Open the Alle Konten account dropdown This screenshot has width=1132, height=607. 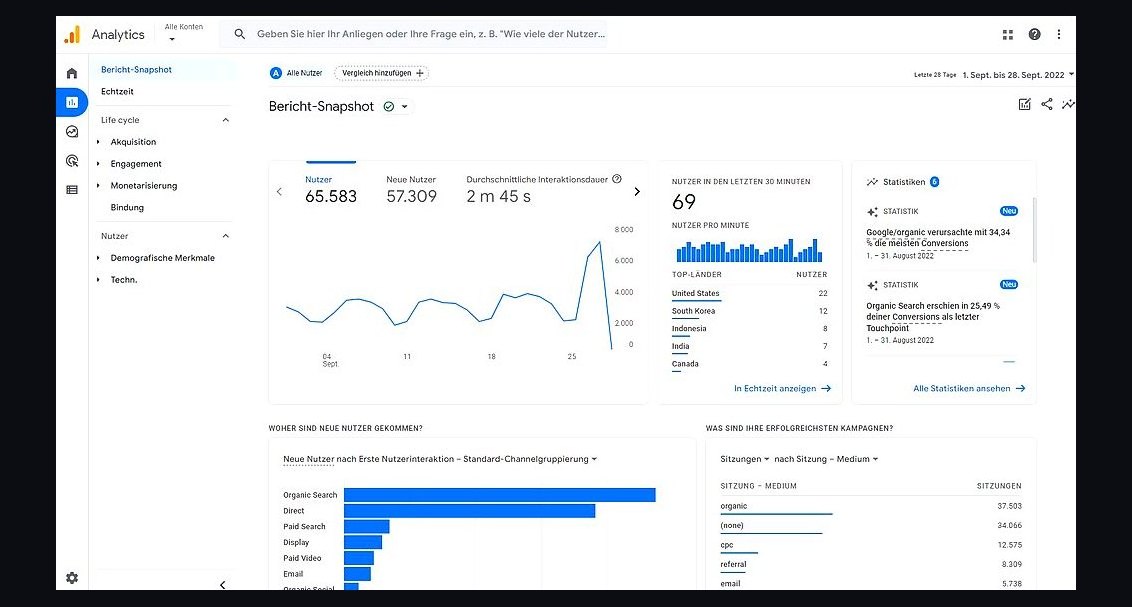tap(183, 32)
